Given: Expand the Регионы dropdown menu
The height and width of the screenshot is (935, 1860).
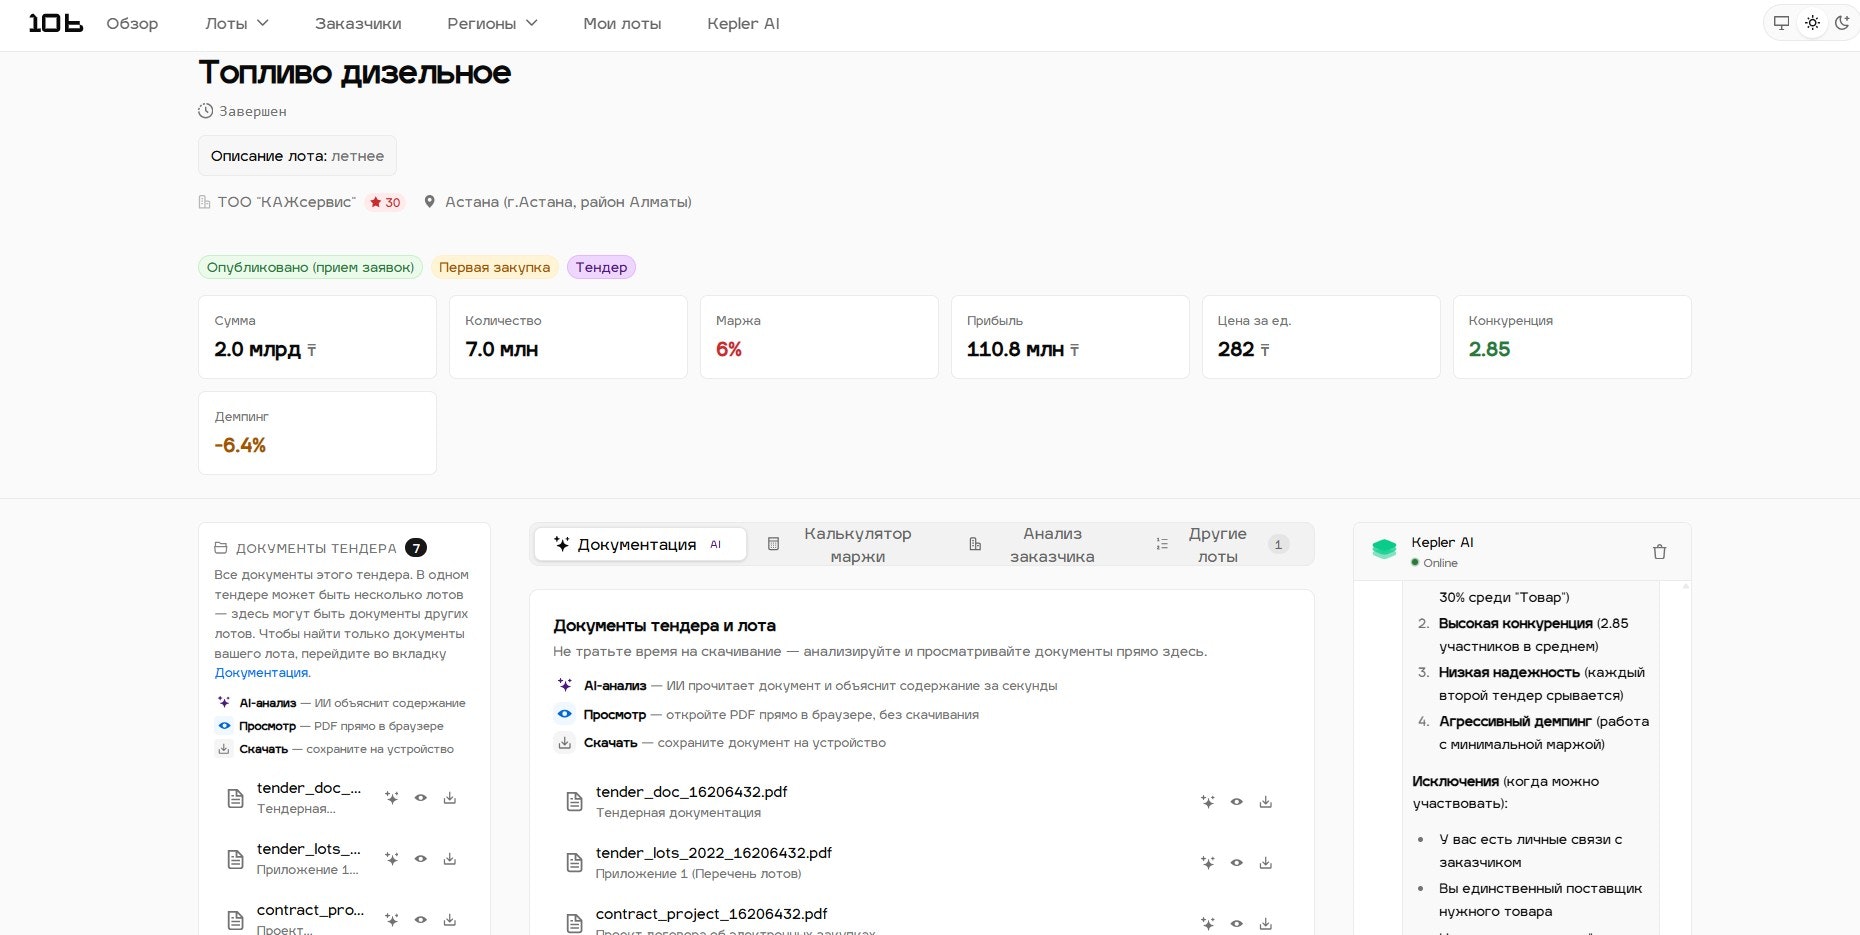Looking at the screenshot, I should [492, 23].
